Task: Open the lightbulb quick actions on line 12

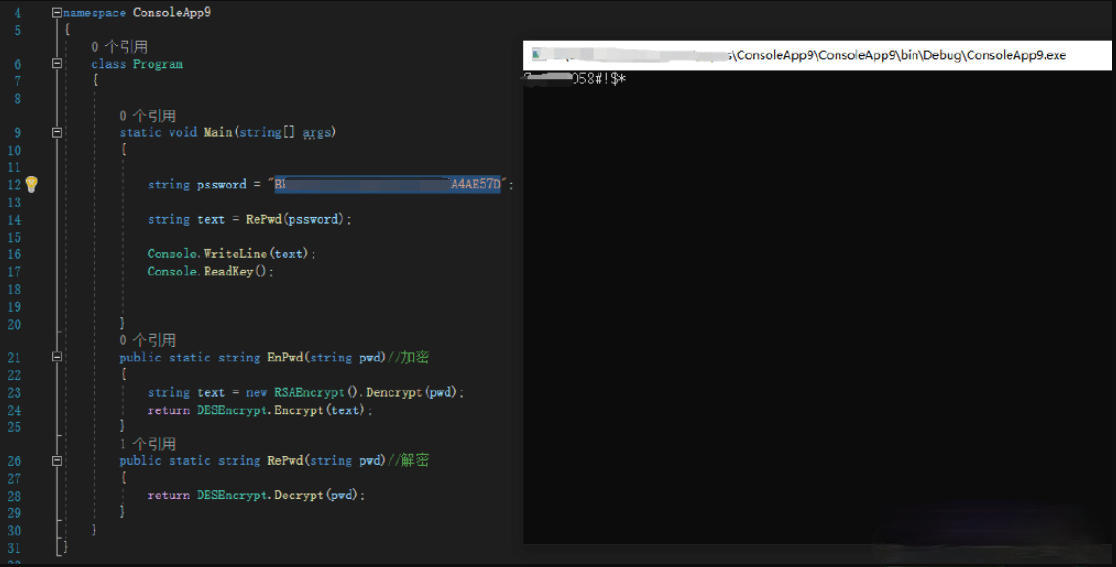Action: [x=31, y=184]
